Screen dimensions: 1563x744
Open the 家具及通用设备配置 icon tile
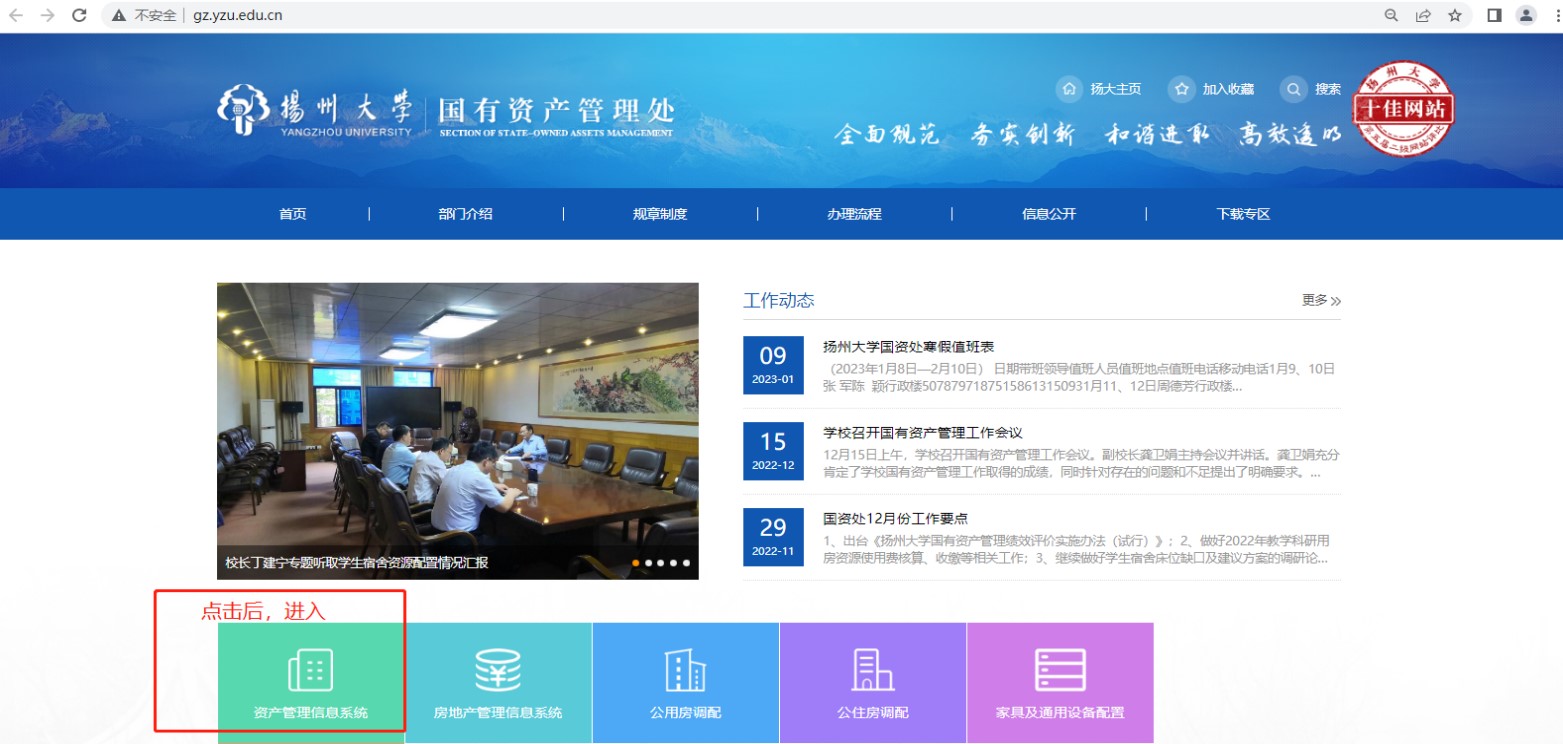(x=1060, y=670)
